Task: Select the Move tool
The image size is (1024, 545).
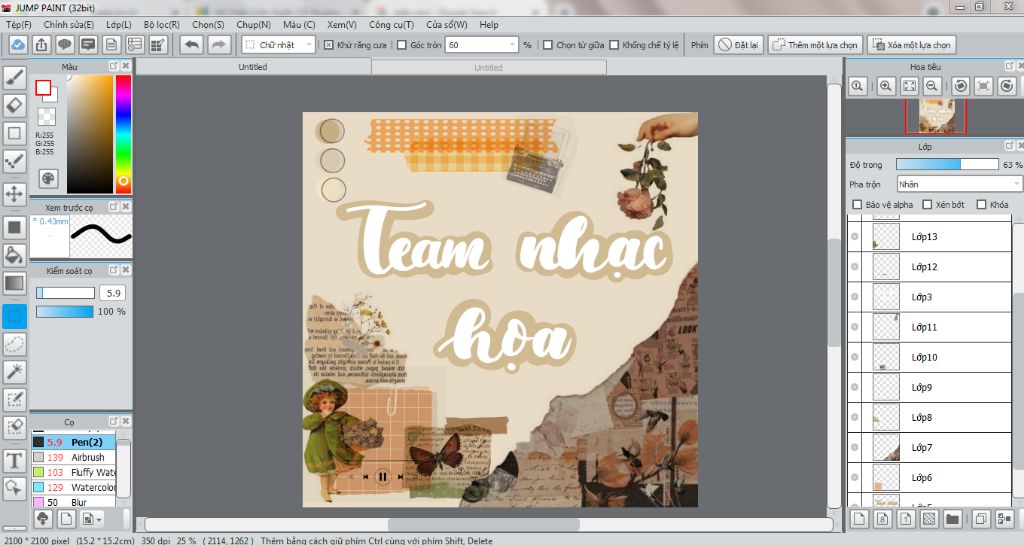Action: tap(14, 194)
